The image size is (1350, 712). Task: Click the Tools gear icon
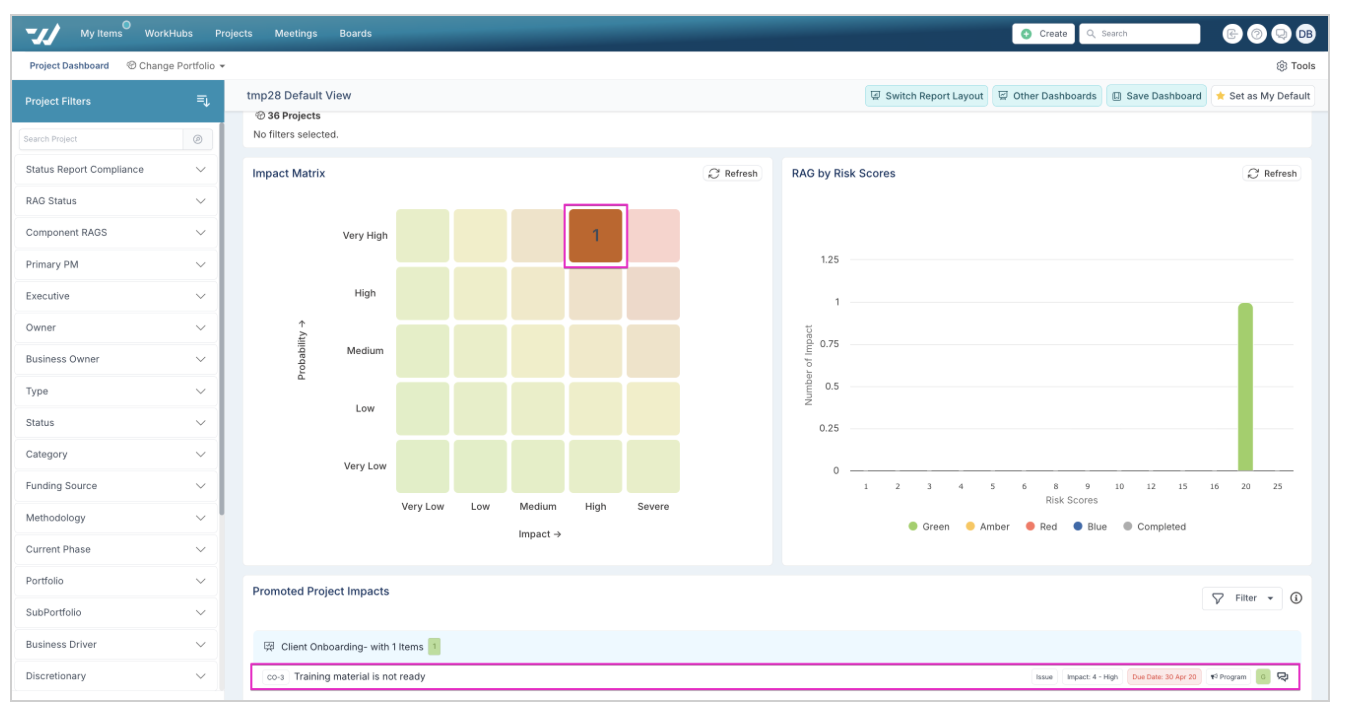pyautogui.click(x=1282, y=66)
